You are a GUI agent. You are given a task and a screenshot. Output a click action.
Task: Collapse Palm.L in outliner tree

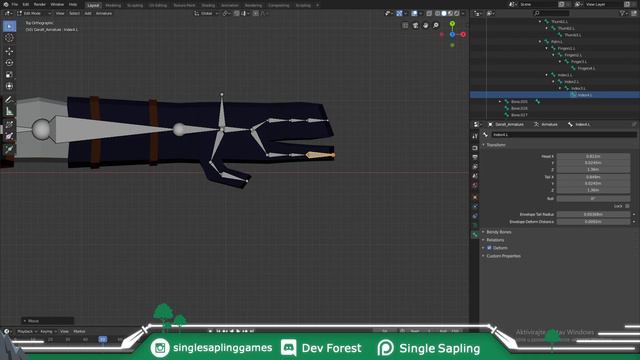point(540,42)
